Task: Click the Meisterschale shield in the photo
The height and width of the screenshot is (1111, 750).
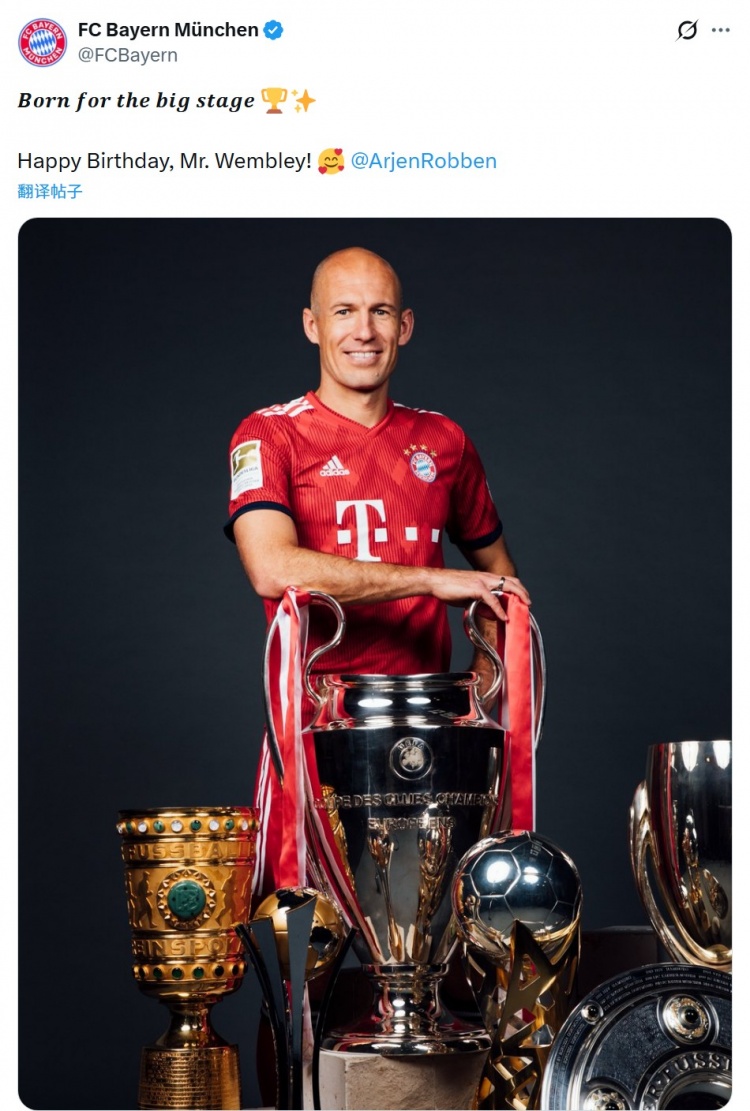Action: tap(641, 1038)
